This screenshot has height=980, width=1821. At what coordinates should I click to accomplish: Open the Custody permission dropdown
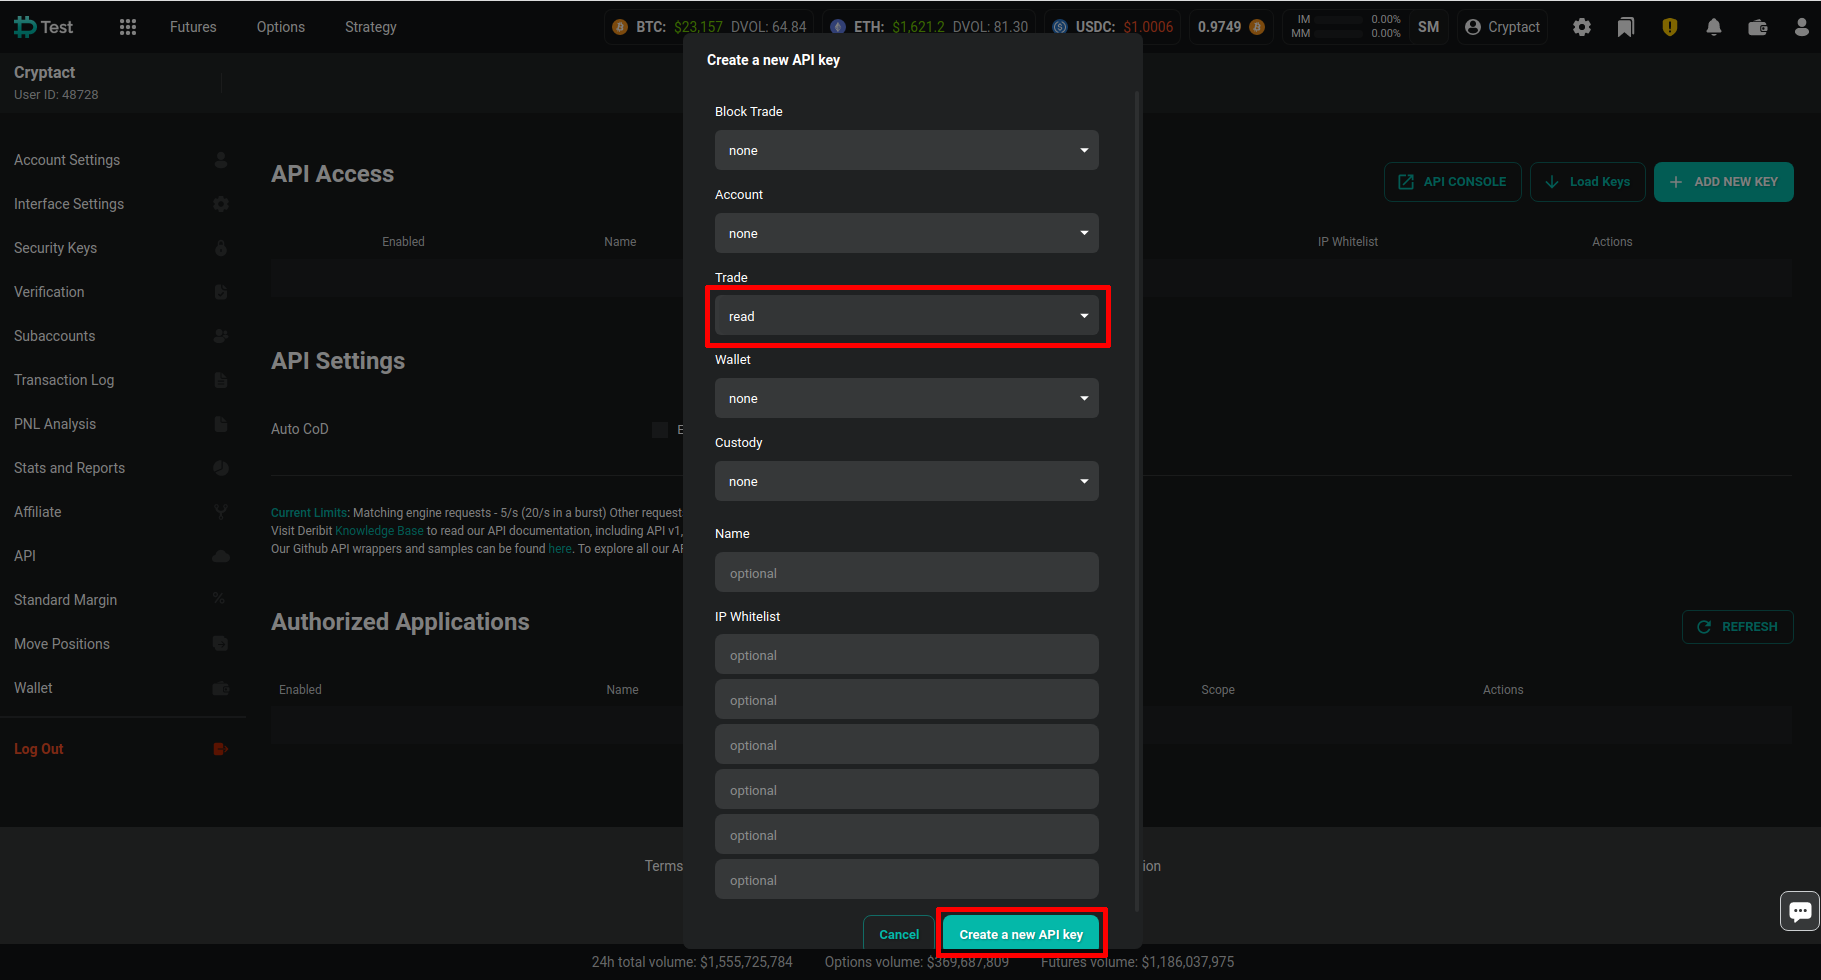click(907, 481)
